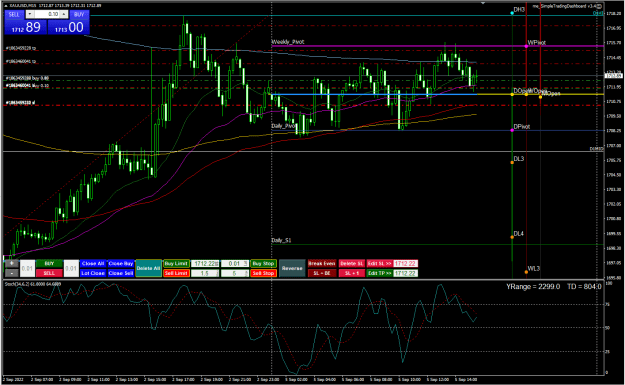Click the red SELL dashboard button
This screenshot has height=385, width=625.
click(x=49, y=273)
